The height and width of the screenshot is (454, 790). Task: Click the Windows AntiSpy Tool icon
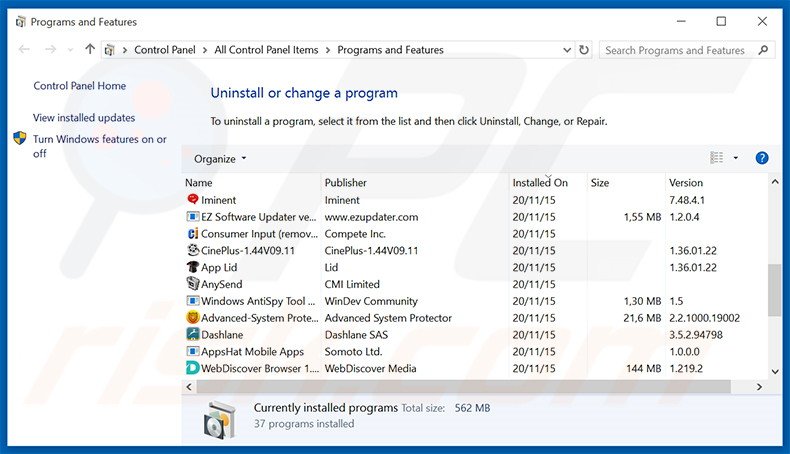[192, 301]
